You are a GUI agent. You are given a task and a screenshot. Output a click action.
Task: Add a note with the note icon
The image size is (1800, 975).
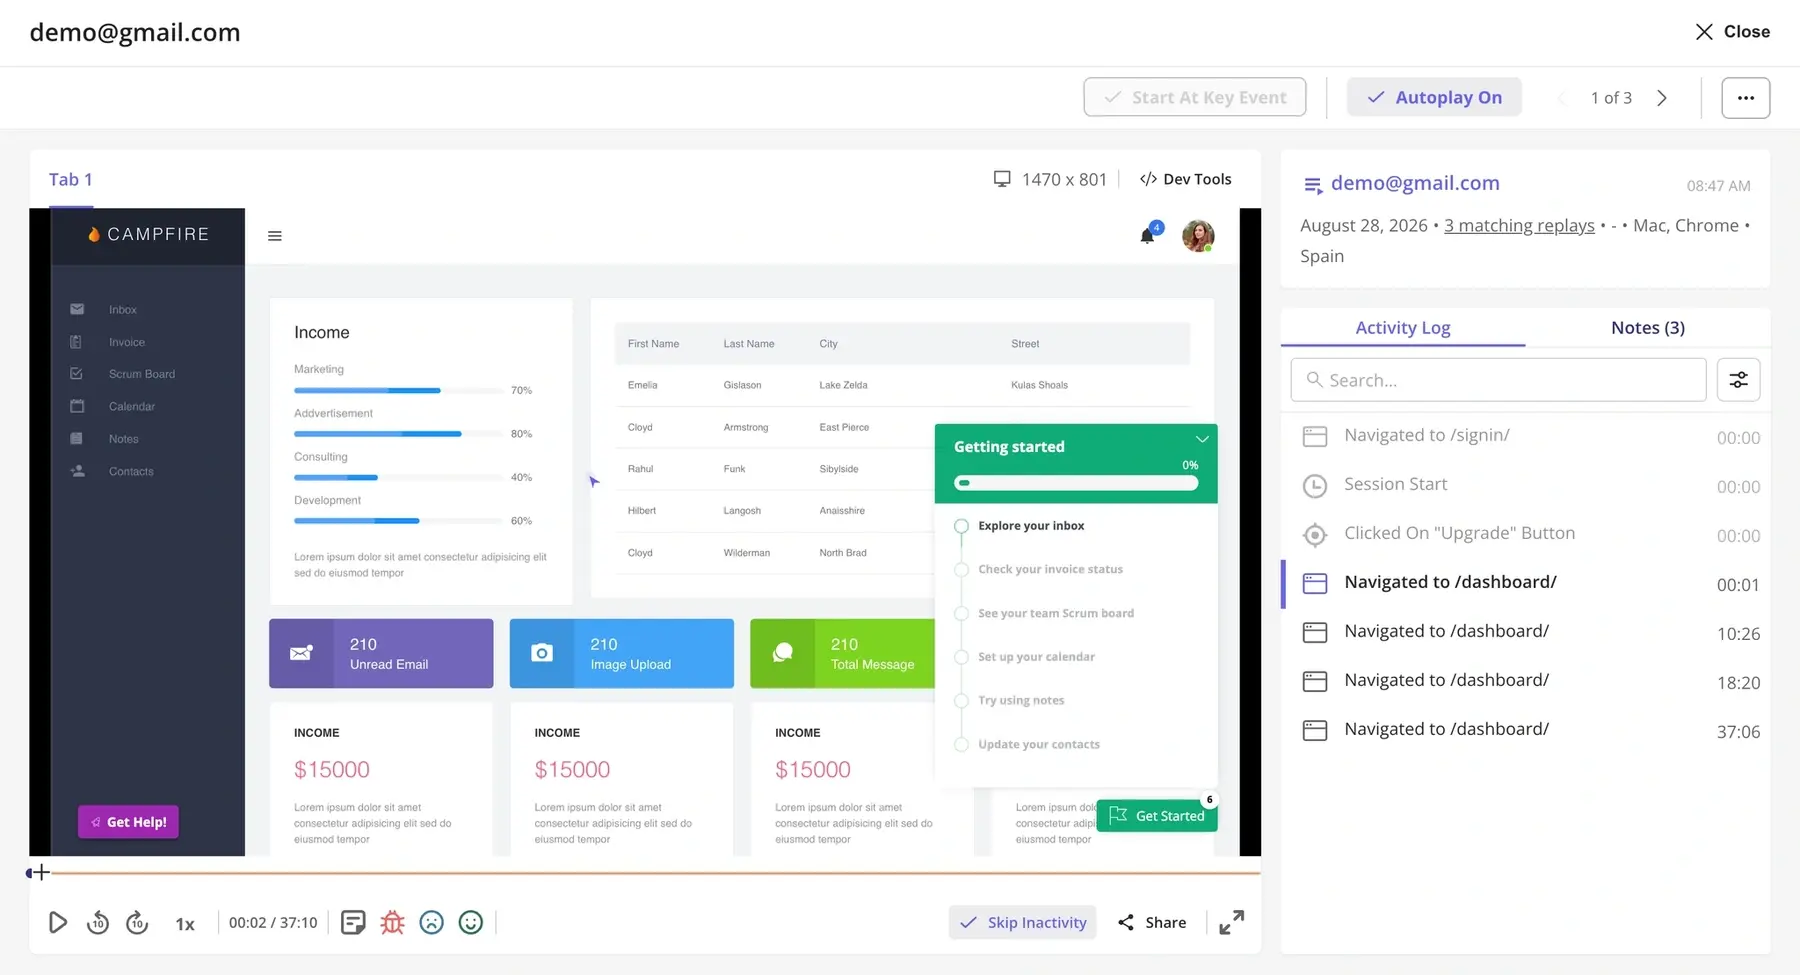pyautogui.click(x=353, y=922)
